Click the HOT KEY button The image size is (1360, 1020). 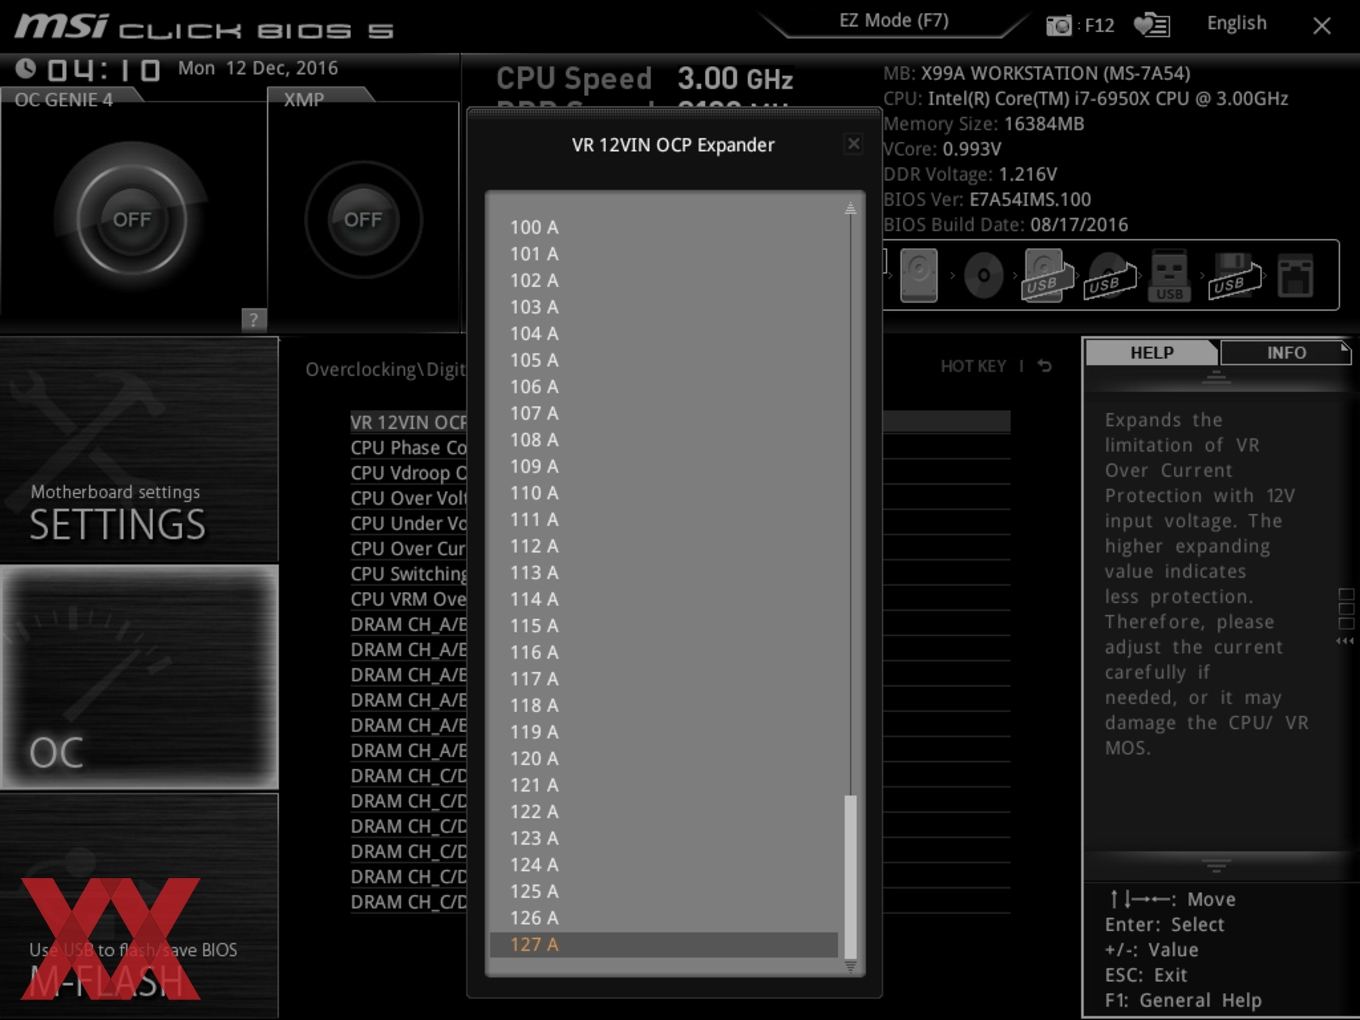coord(973,366)
